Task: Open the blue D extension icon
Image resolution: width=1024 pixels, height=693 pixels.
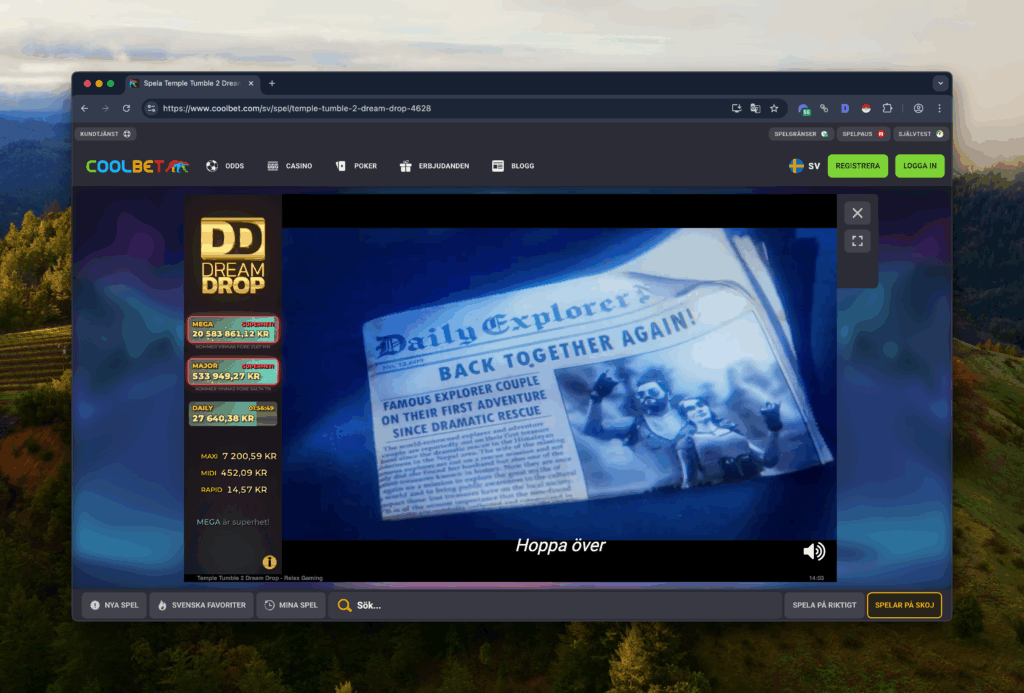Action: point(845,108)
